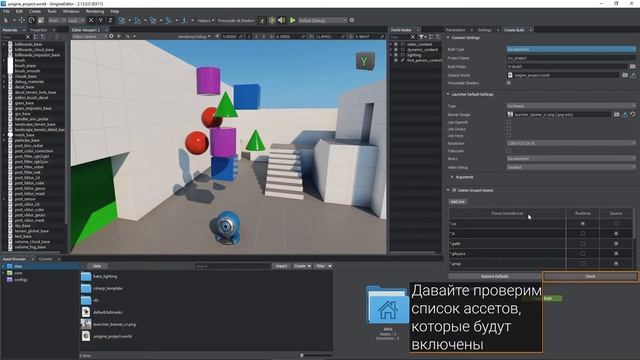Open the Edit menu

[19, 11]
